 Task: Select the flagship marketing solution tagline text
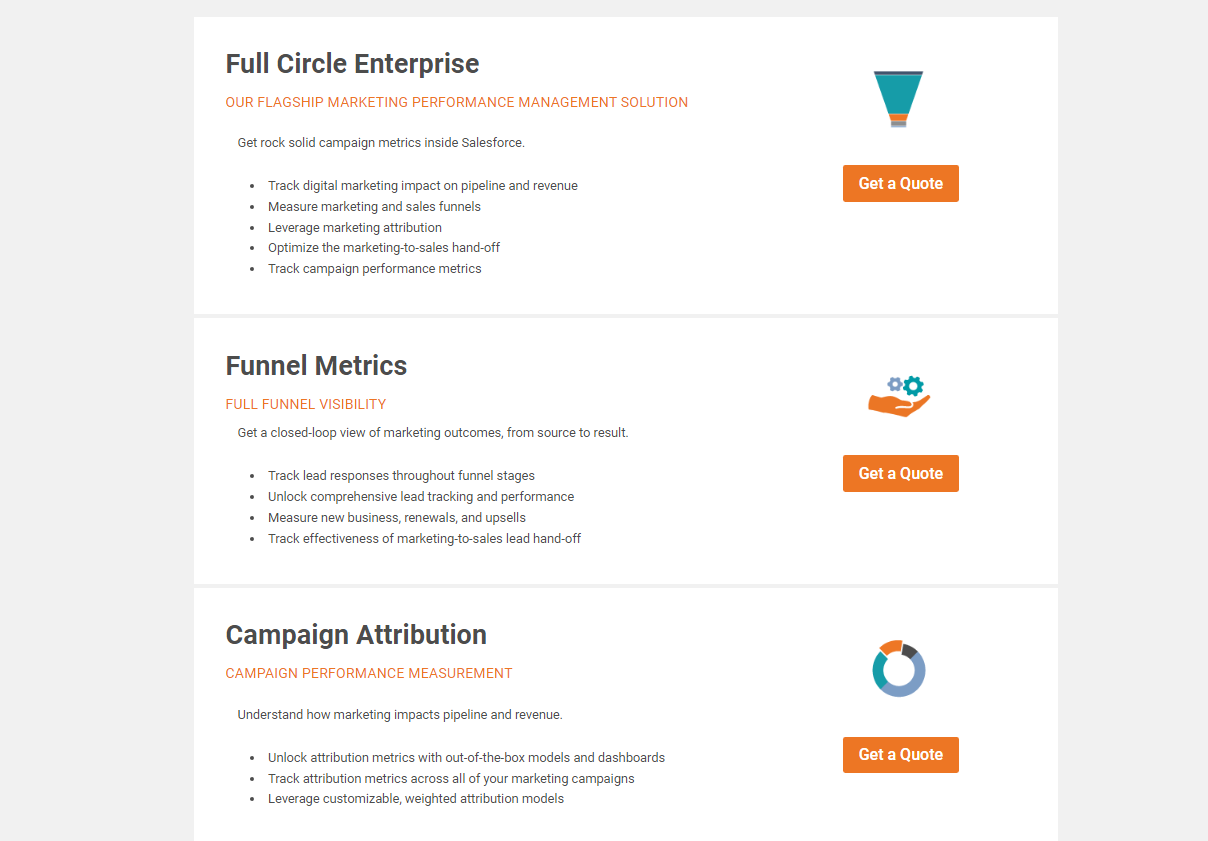(x=456, y=102)
